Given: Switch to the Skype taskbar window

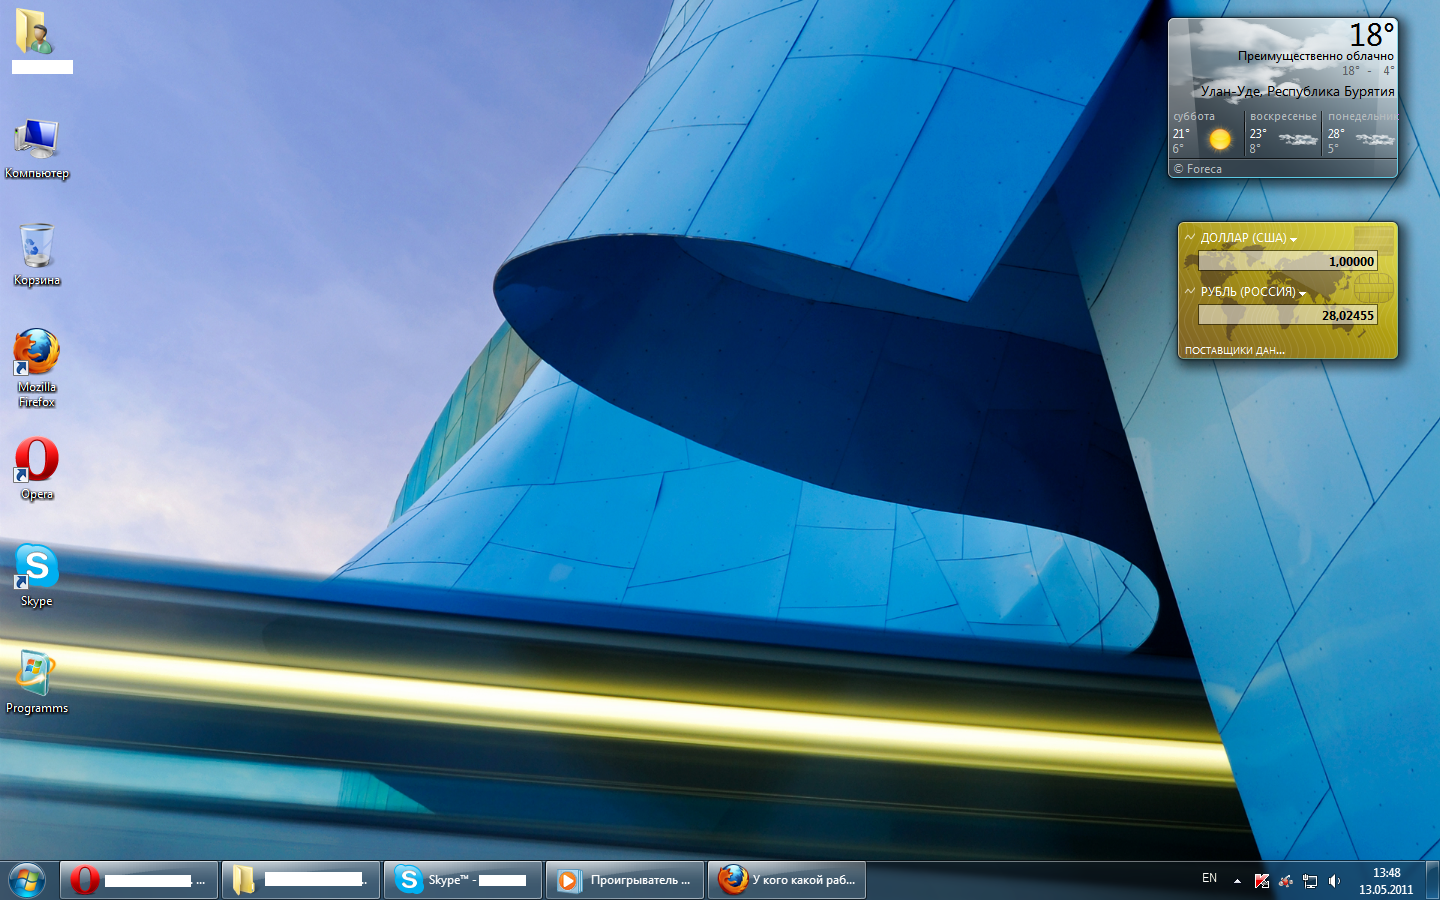Looking at the screenshot, I should (x=462, y=880).
